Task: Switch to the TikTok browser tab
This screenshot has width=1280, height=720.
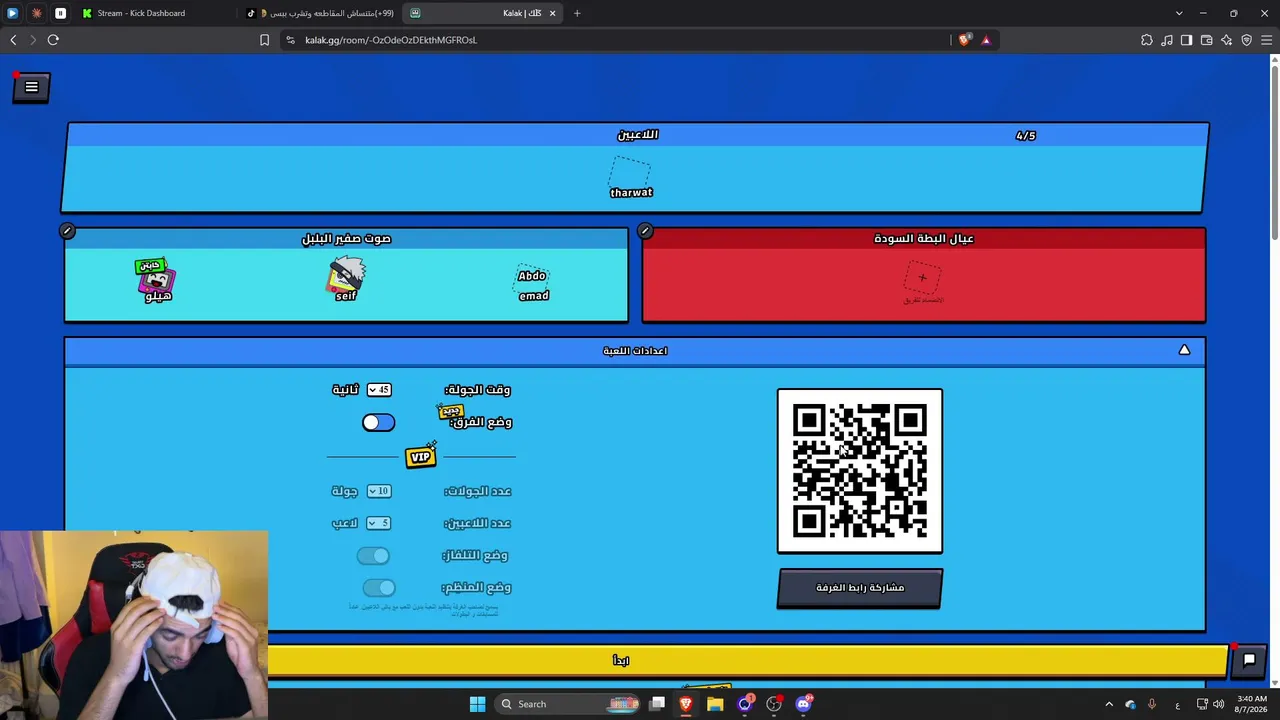Action: [322, 13]
